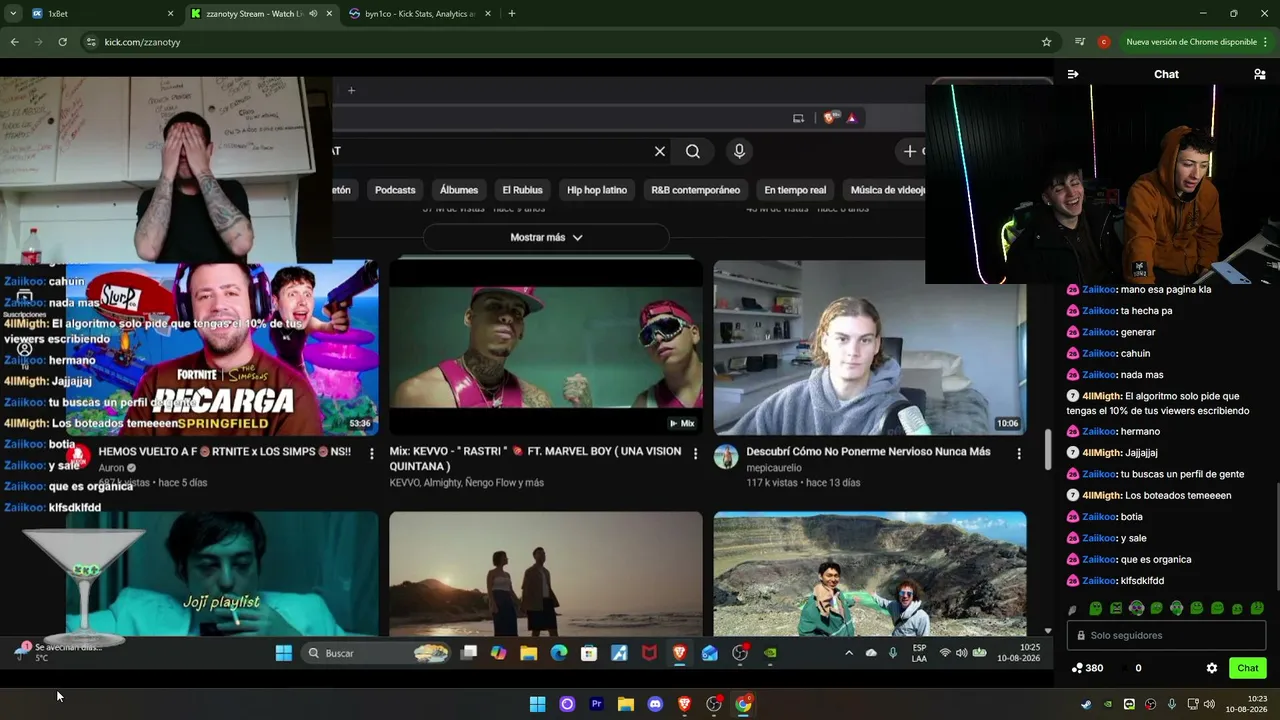Clear the YouTube search with the X
Image resolution: width=1280 pixels, height=720 pixels.
click(660, 151)
